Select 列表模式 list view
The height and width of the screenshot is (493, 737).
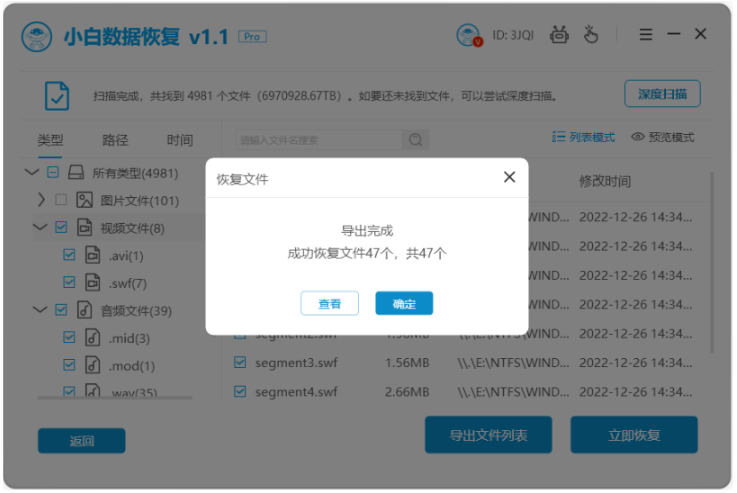(x=583, y=137)
